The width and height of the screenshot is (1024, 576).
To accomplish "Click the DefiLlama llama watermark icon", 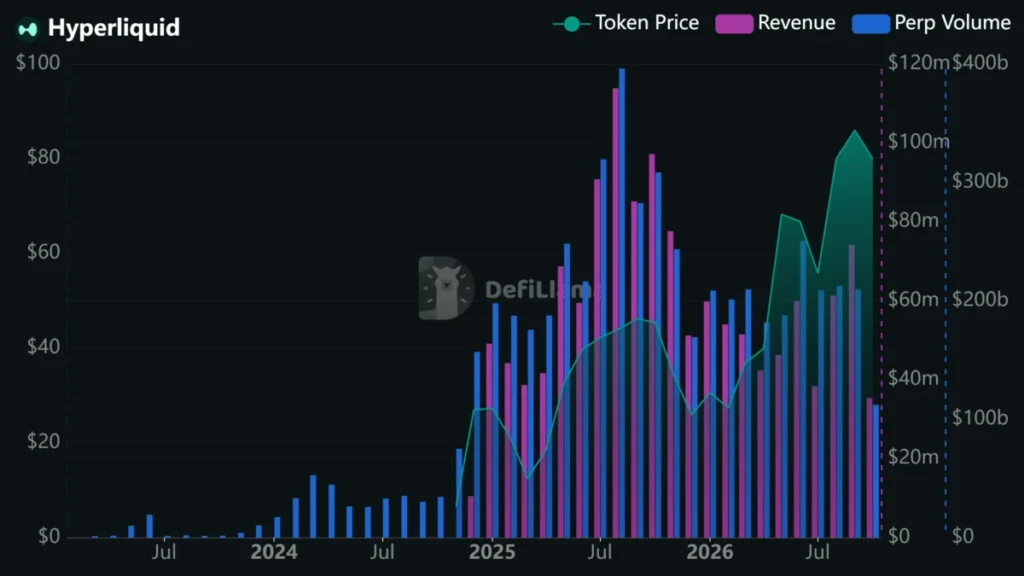I will (446, 288).
